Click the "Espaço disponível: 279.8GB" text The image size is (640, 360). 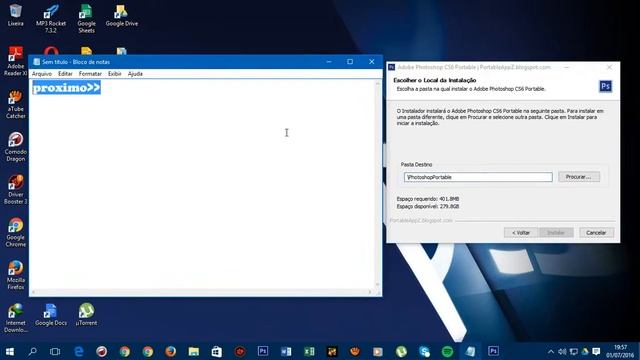[x=428, y=207]
